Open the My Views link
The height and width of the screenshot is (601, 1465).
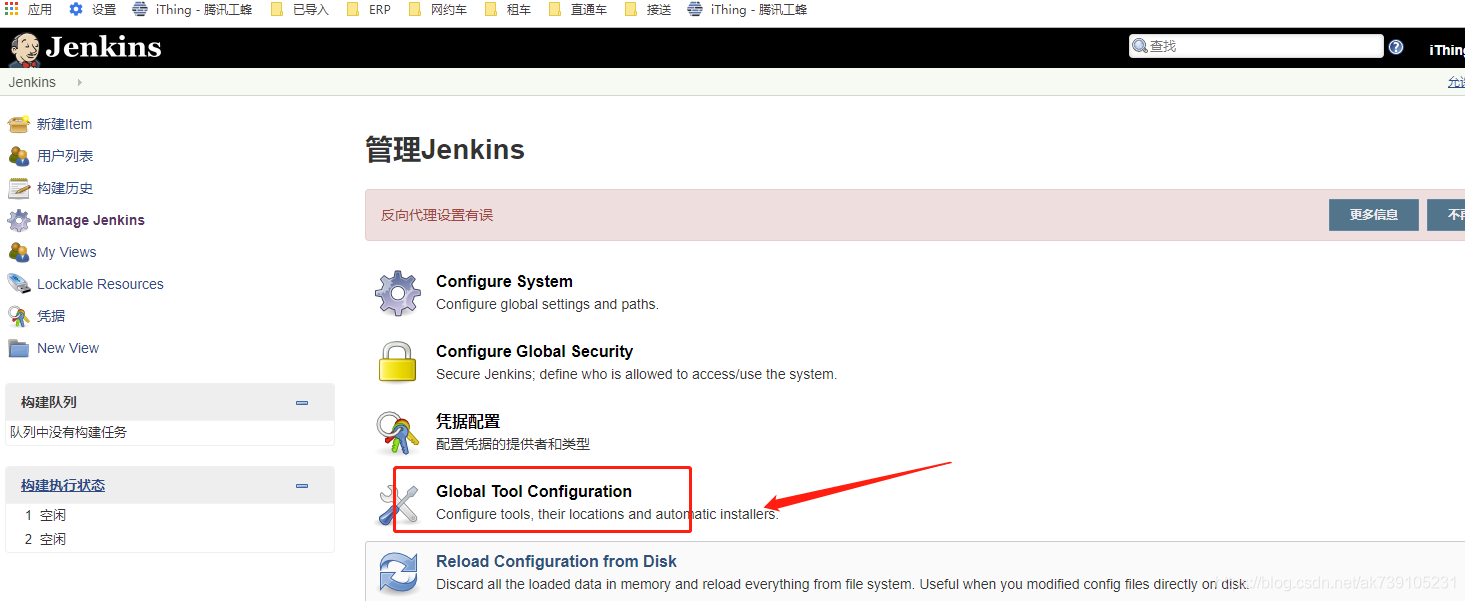coord(67,252)
